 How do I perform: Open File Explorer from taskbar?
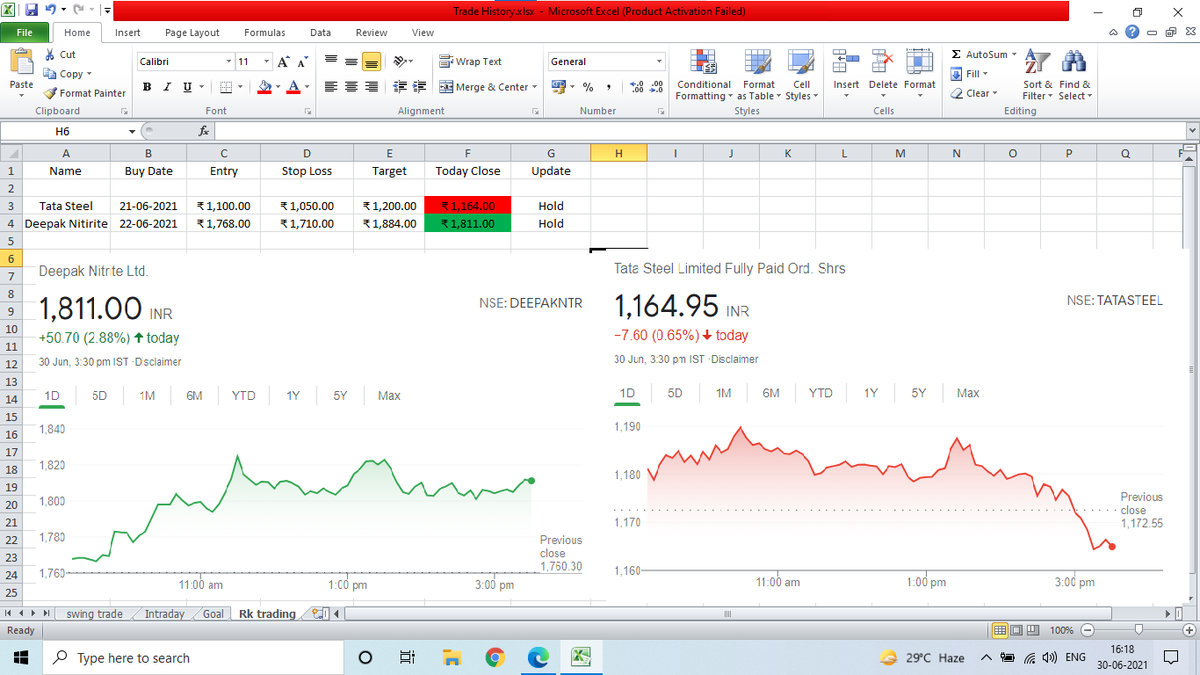451,657
